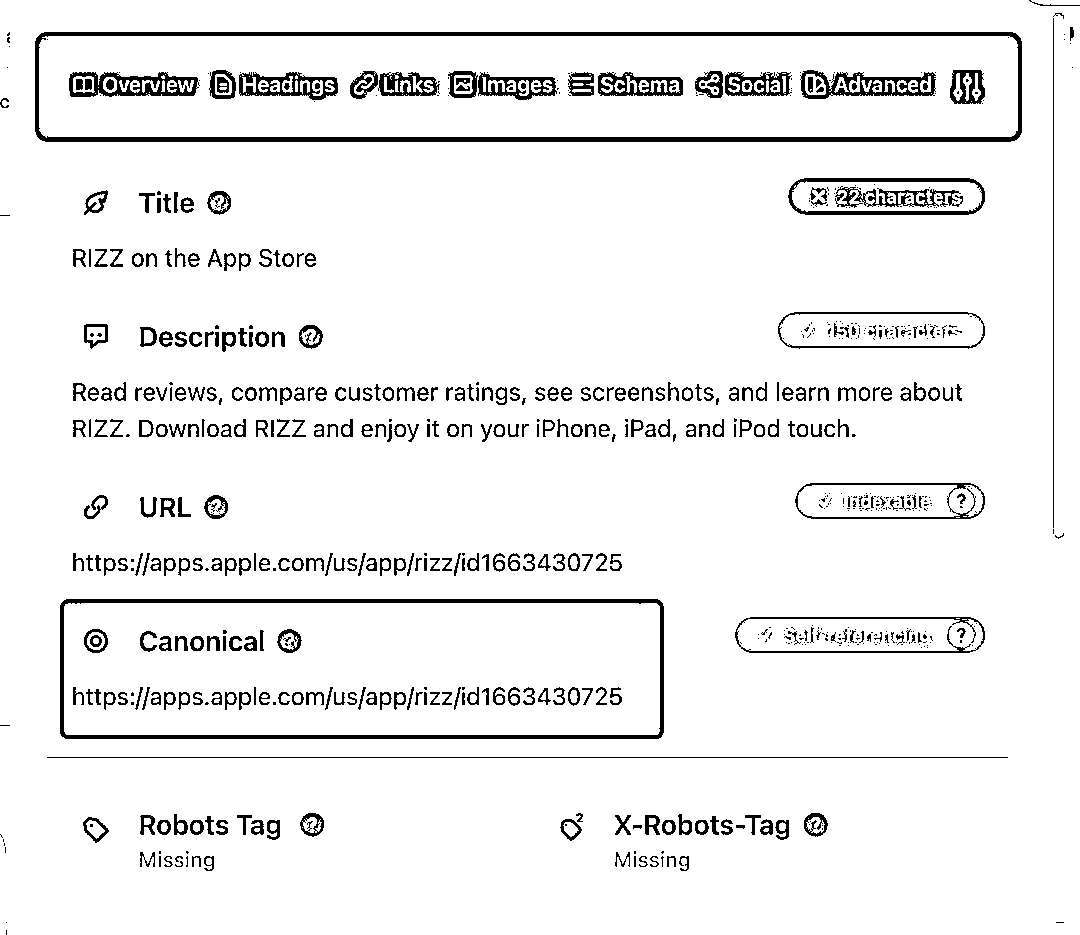Screen dimensions: 1080x935
Task: Open the settings sliders icon
Action: point(967,86)
